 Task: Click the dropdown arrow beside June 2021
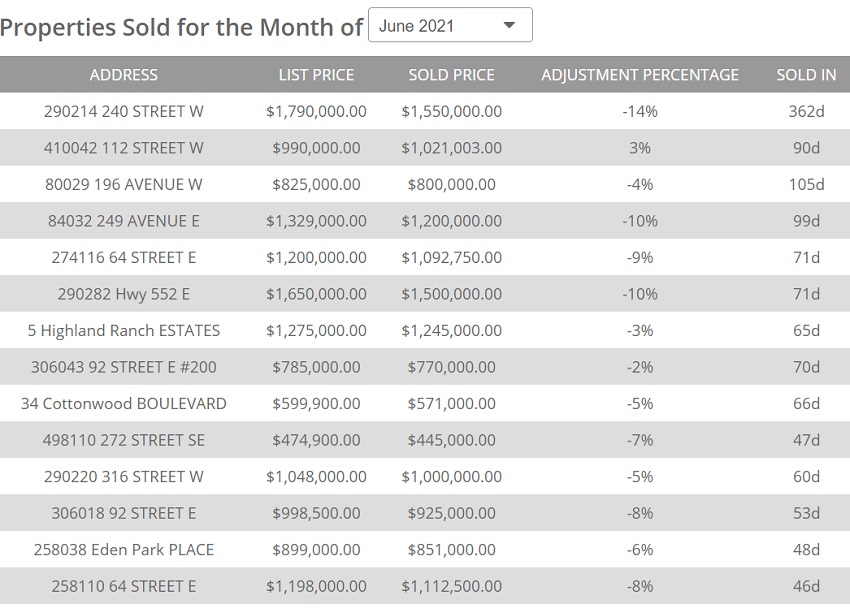509,26
